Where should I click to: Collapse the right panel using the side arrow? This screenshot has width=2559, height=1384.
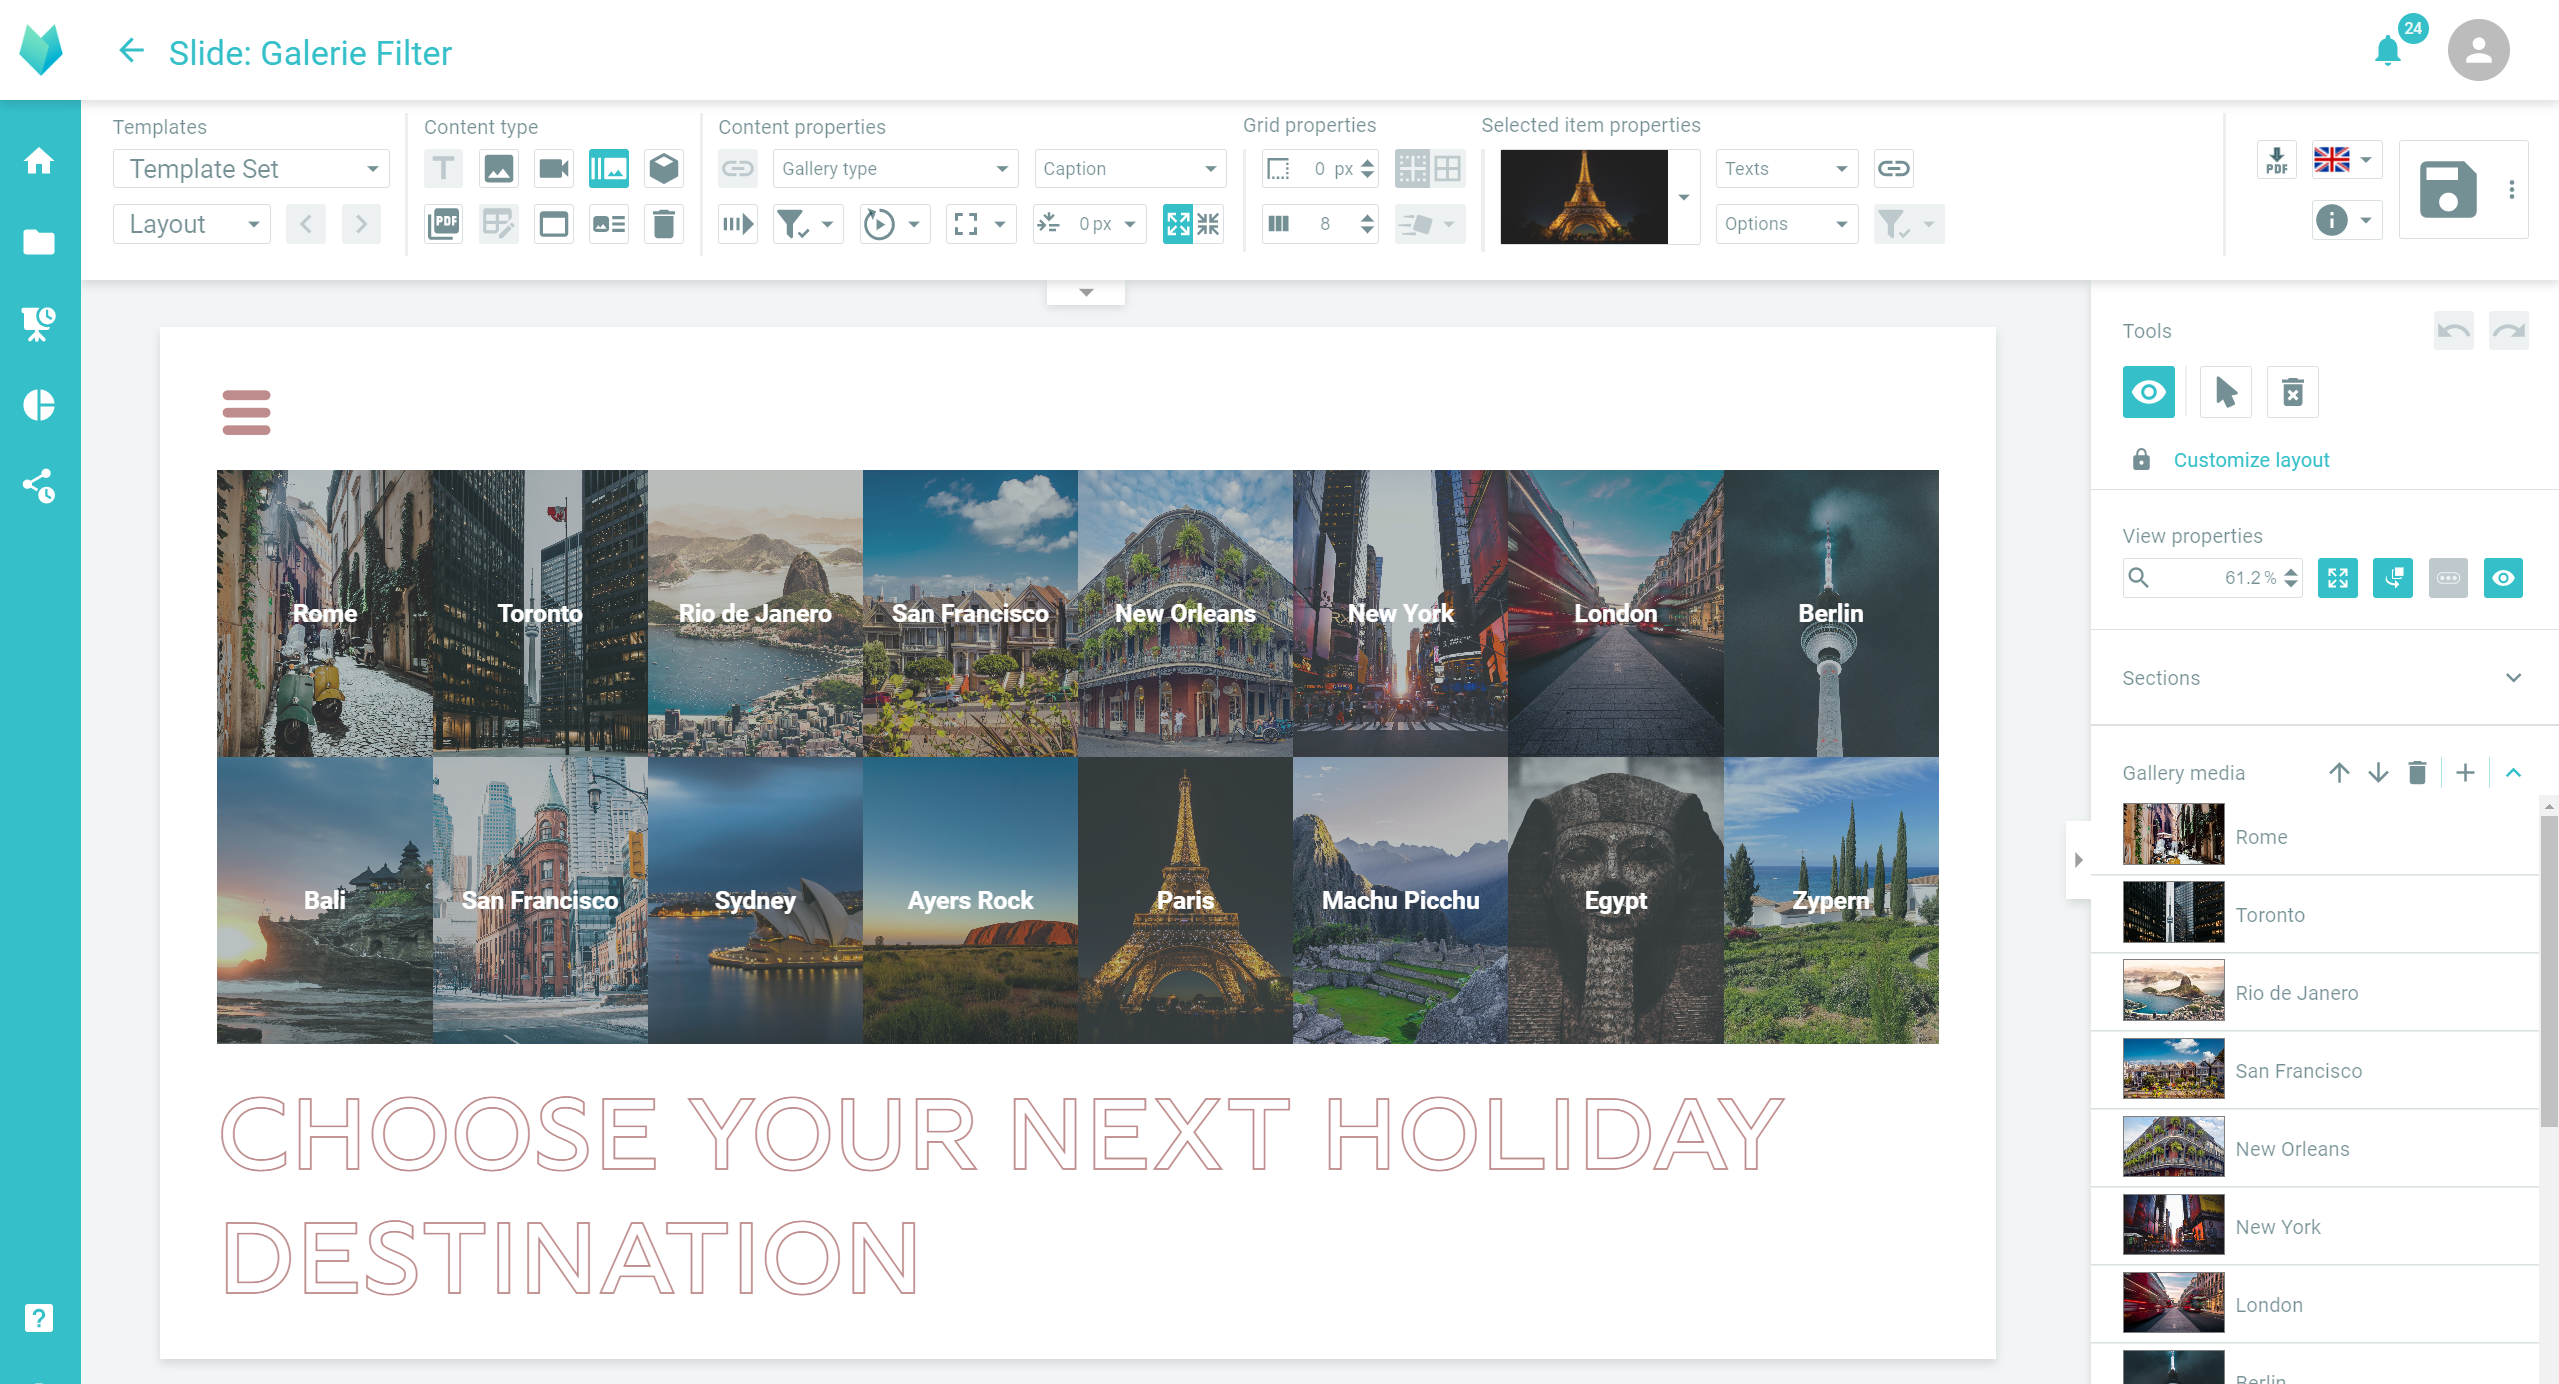point(2078,860)
